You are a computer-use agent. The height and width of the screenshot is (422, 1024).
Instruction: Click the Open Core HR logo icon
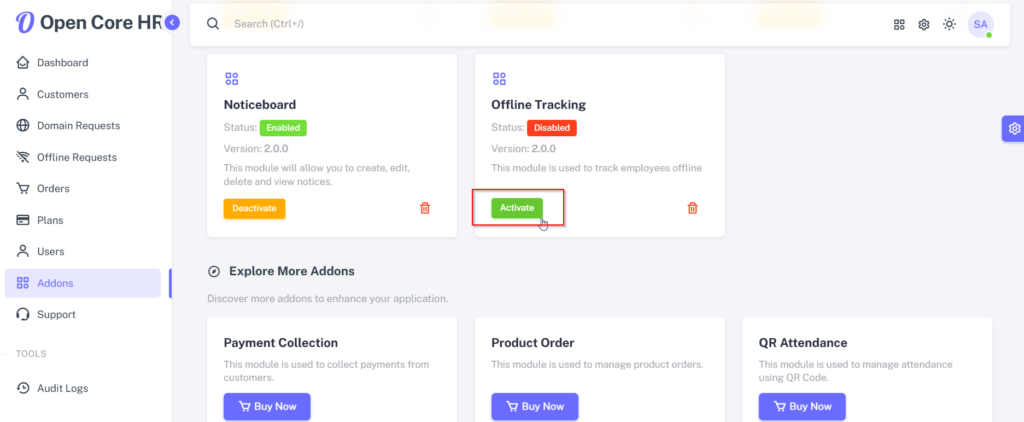tap(25, 22)
